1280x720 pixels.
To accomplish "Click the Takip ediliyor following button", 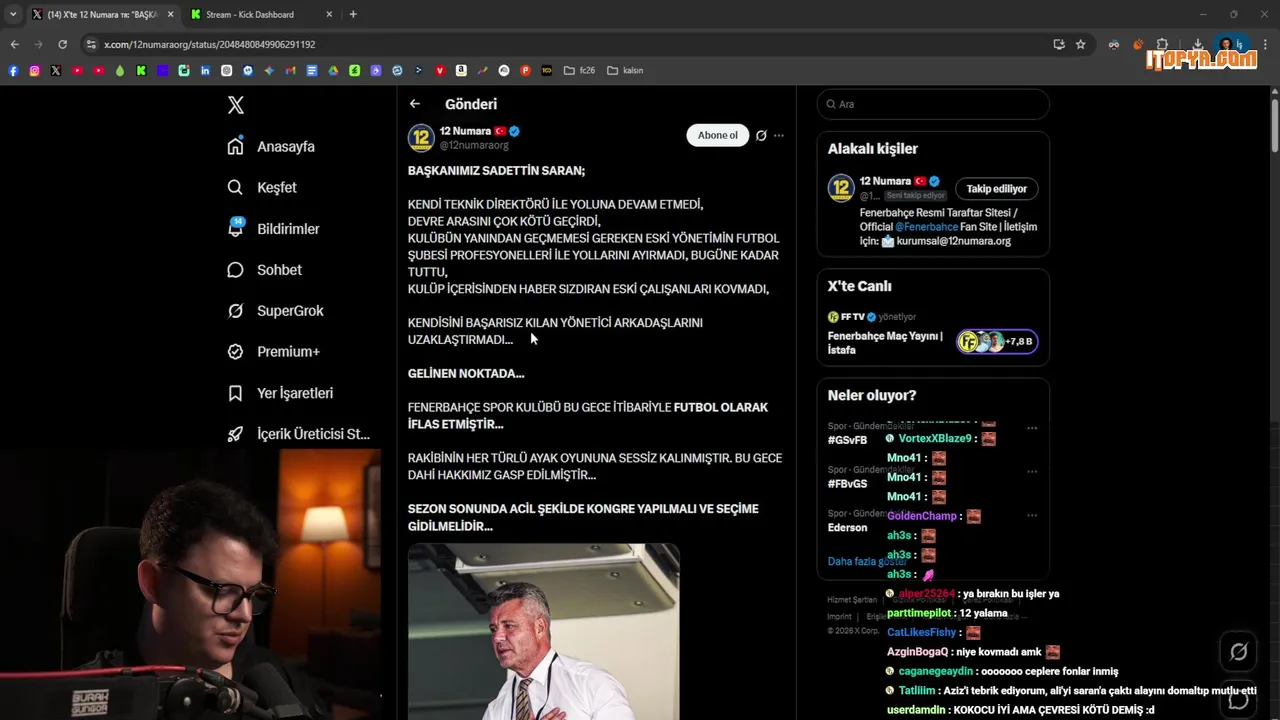I will [x=996, y=189].
